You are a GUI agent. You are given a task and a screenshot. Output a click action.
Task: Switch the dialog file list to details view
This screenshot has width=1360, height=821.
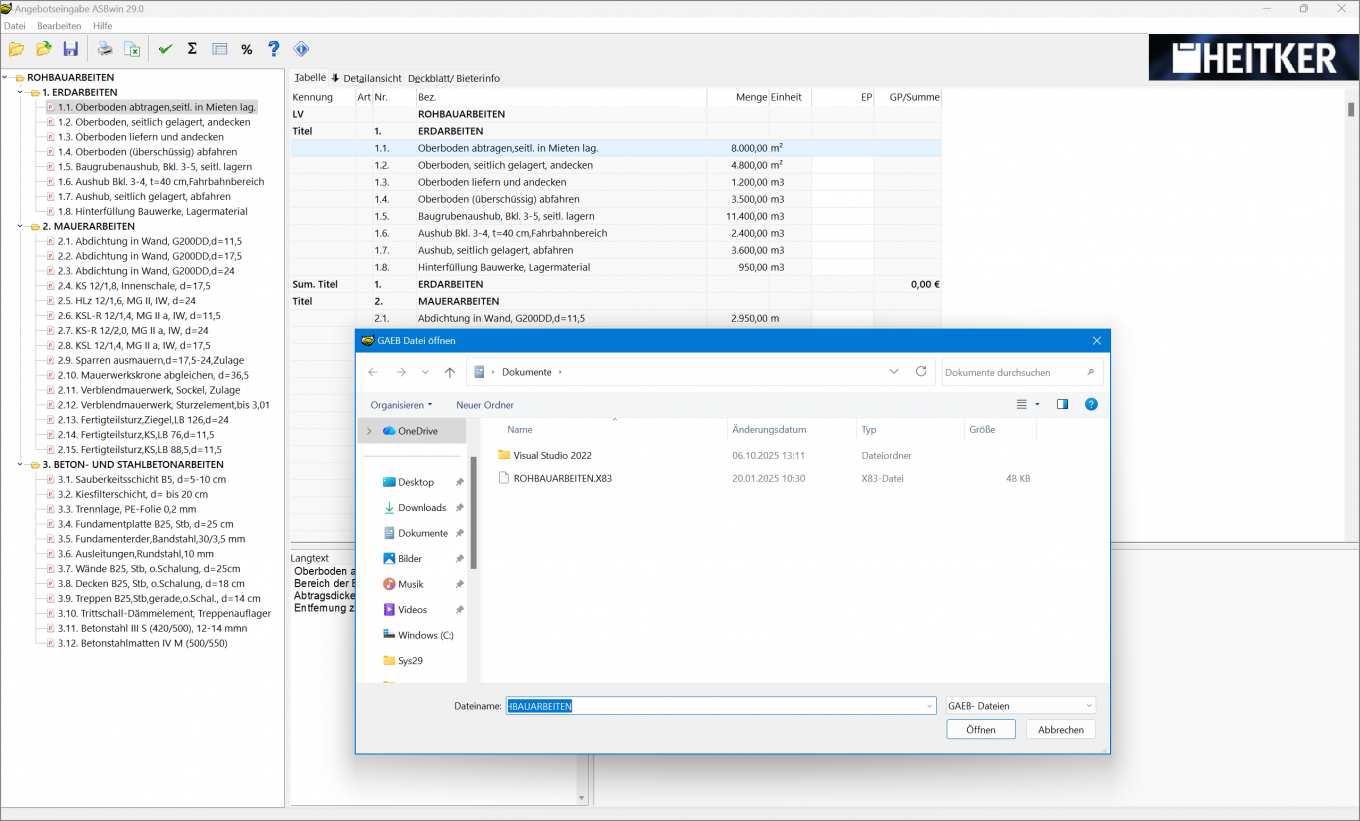click(1021, 404)
